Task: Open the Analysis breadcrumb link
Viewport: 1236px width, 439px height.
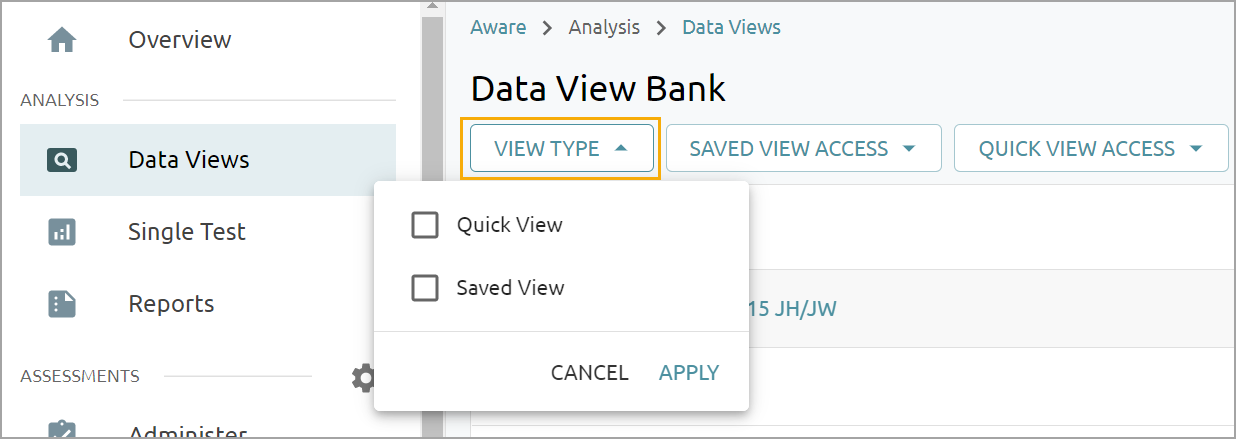Action: point(604,28)
